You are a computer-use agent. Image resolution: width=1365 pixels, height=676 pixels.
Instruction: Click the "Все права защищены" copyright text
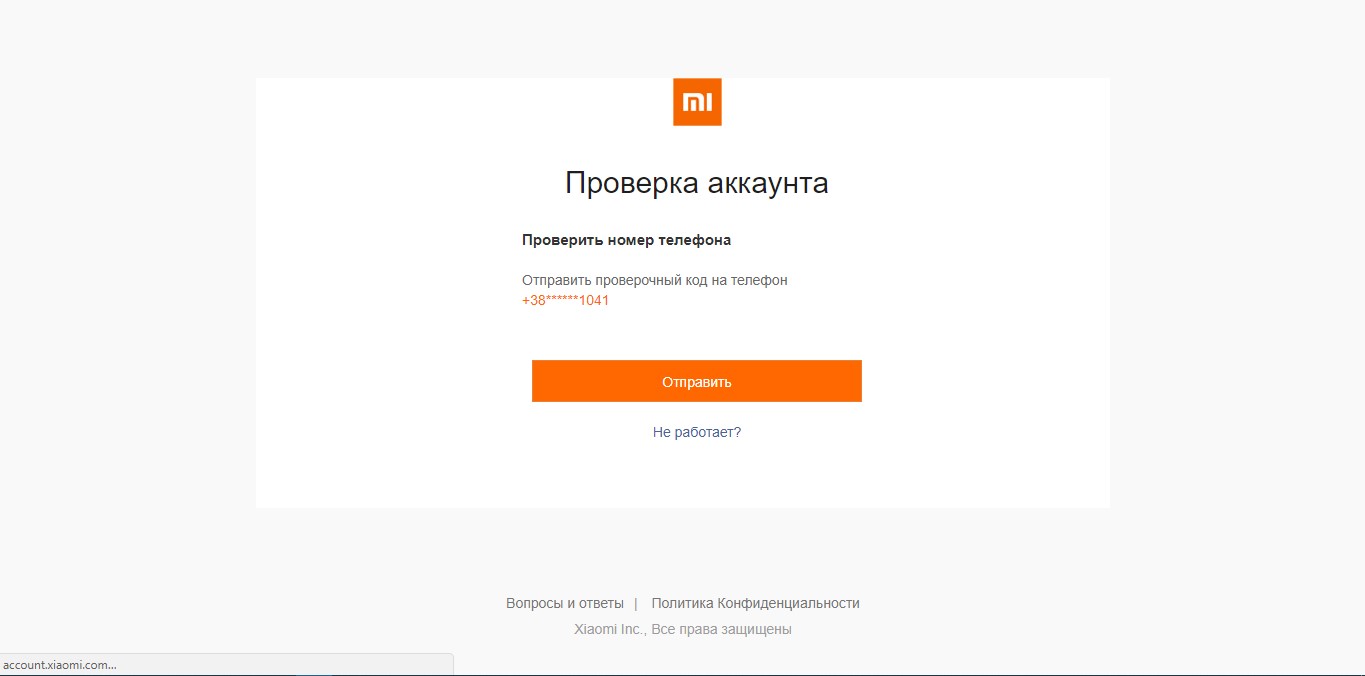click(x=721, y=629)
